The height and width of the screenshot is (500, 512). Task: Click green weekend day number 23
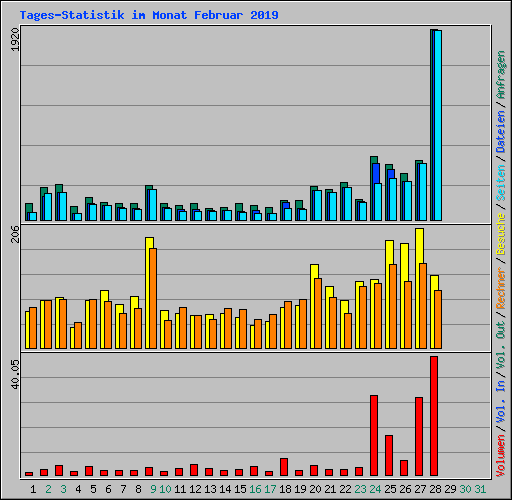(360, 489)
